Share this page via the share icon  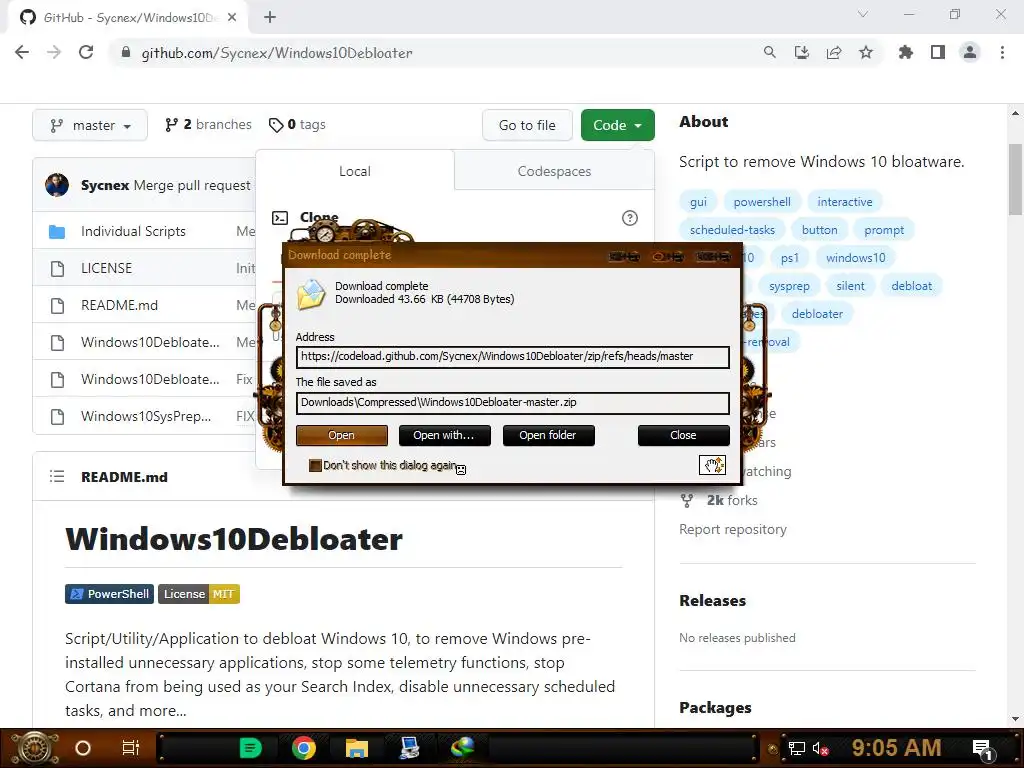pyautogui.click(x=834, y=52)
